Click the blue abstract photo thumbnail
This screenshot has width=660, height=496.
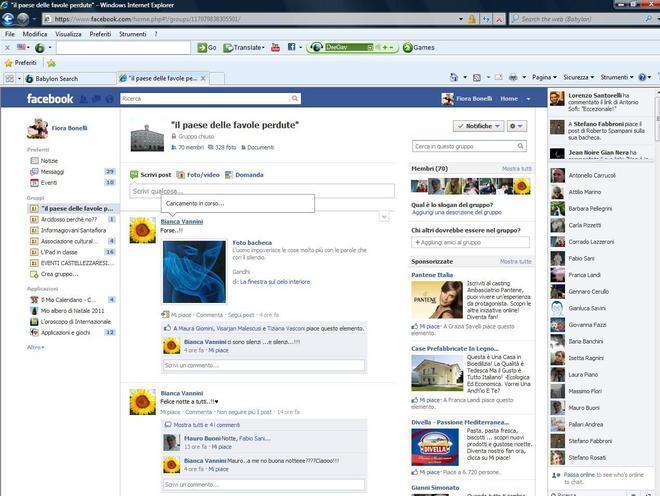(194, 272)
